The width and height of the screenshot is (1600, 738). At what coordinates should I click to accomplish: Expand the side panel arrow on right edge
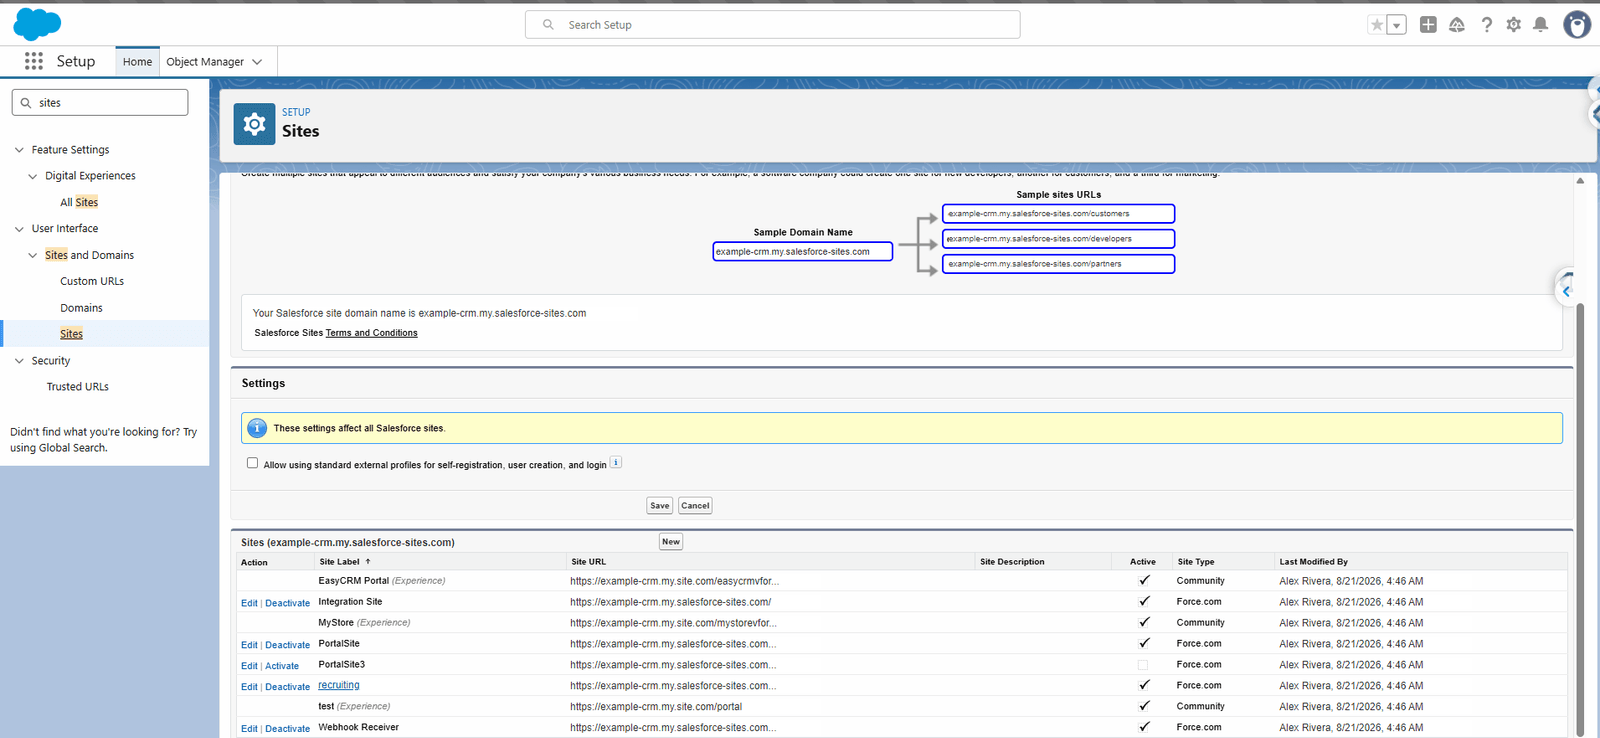pyautogui.click(x=1566, y=291)
